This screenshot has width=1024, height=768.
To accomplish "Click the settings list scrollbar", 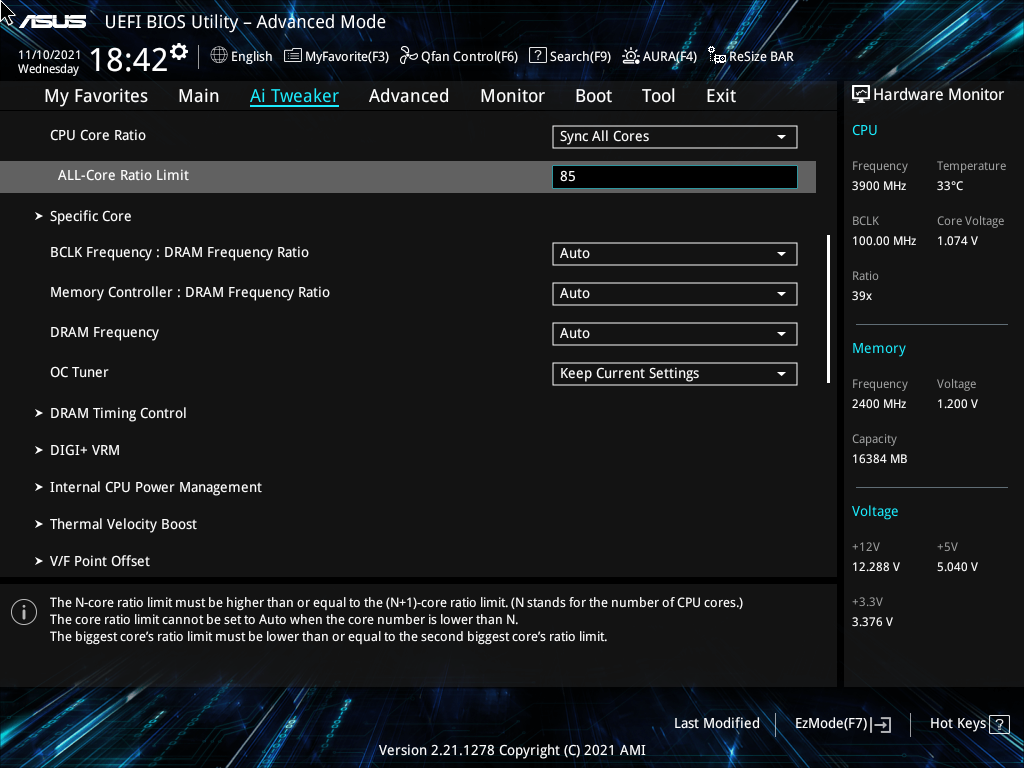I will click(x=828, y=309).
